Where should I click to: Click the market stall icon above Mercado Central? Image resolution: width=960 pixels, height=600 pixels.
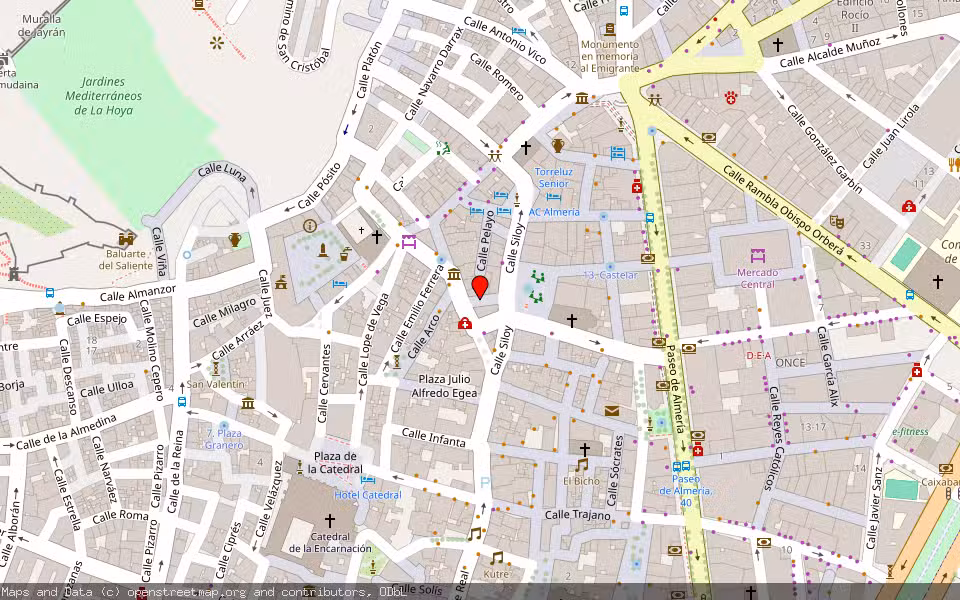tap(757, 255)
